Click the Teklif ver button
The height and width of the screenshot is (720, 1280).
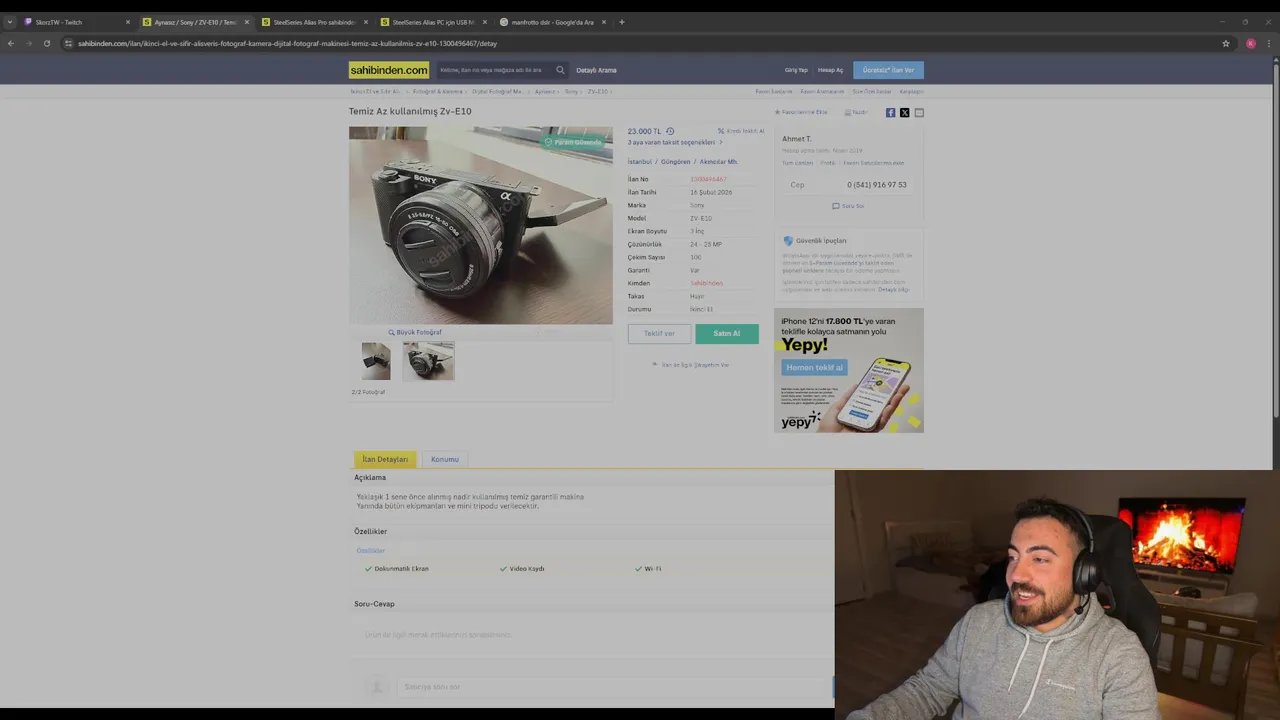click(x=659, y=334)
